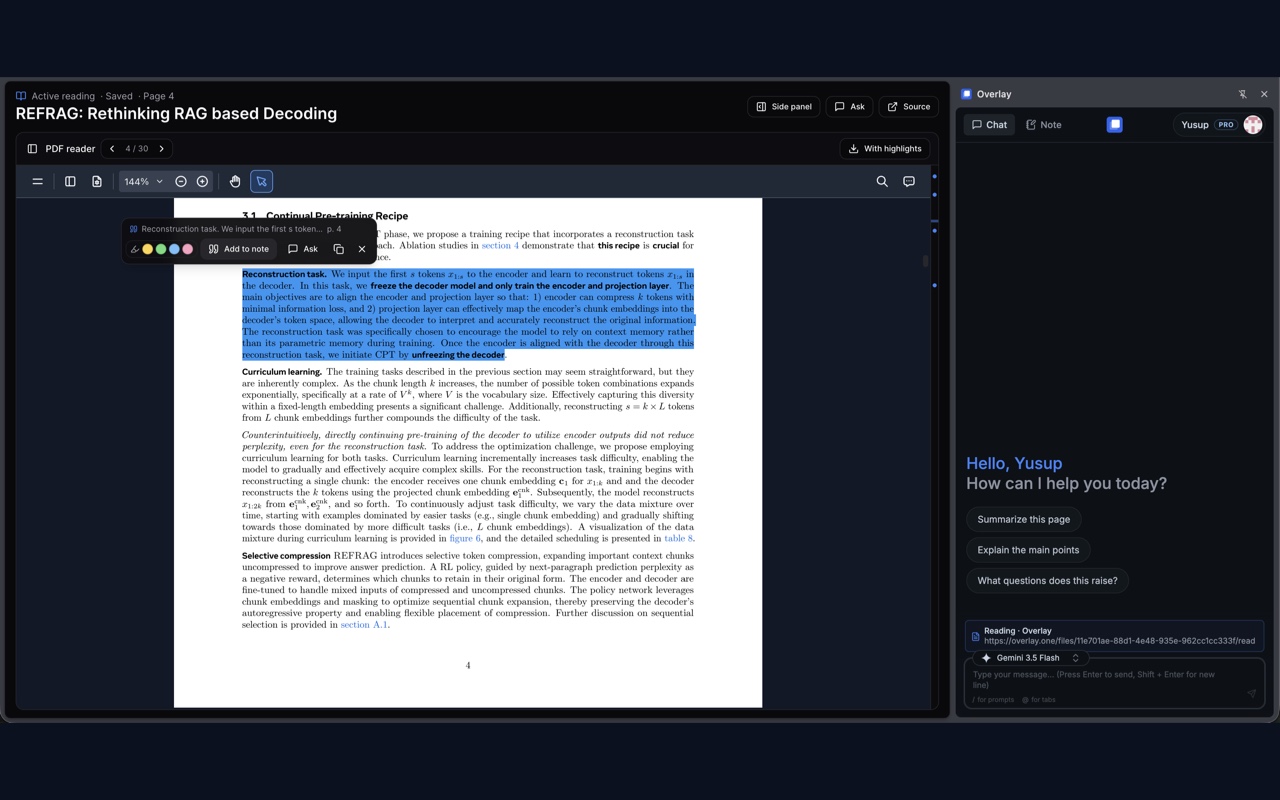Screen dimensions: 1280x800
Task: Click the Active reading book icon
Action: tap(21, 96)
